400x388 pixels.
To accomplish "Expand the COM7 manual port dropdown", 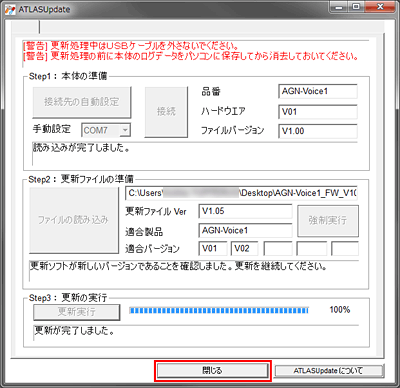I will [x=125, y=130].
